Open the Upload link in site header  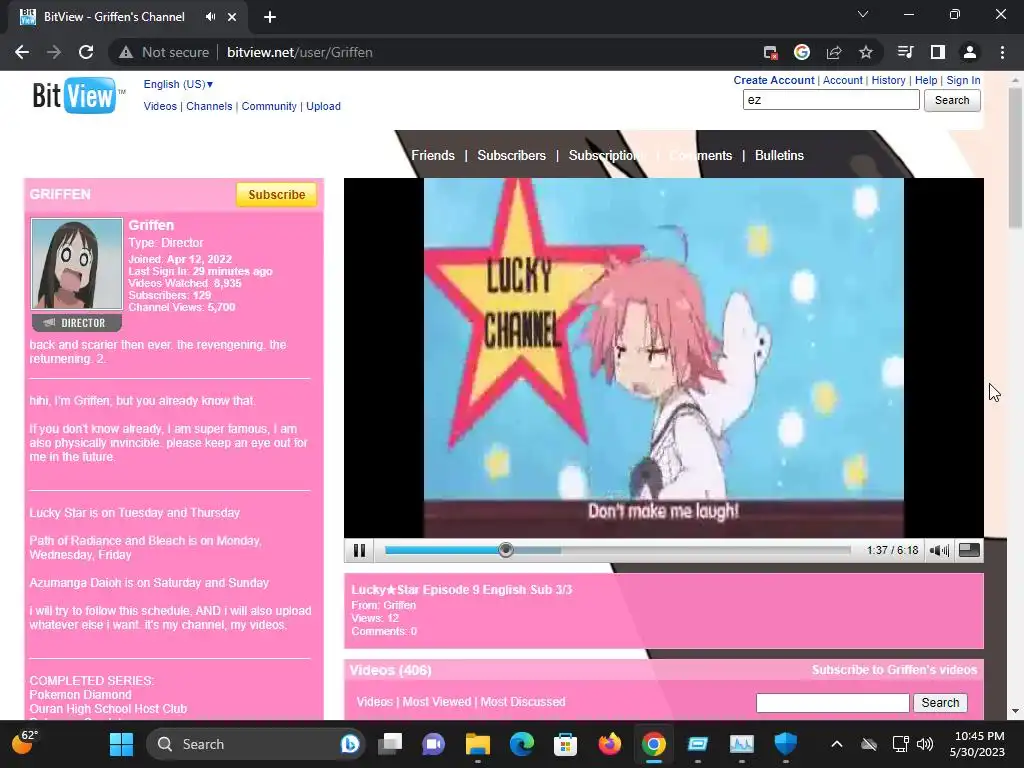323,106
